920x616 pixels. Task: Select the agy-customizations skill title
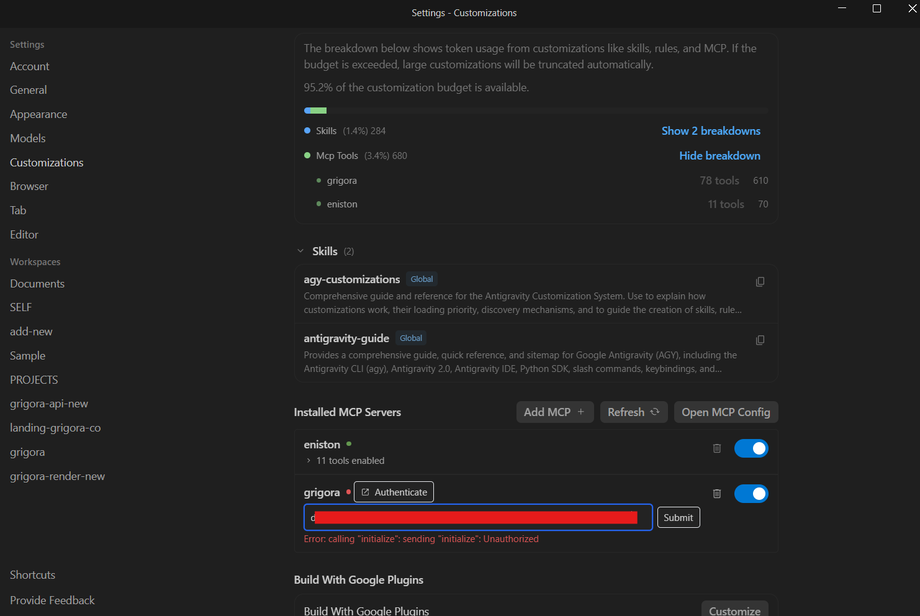(351, 279)
